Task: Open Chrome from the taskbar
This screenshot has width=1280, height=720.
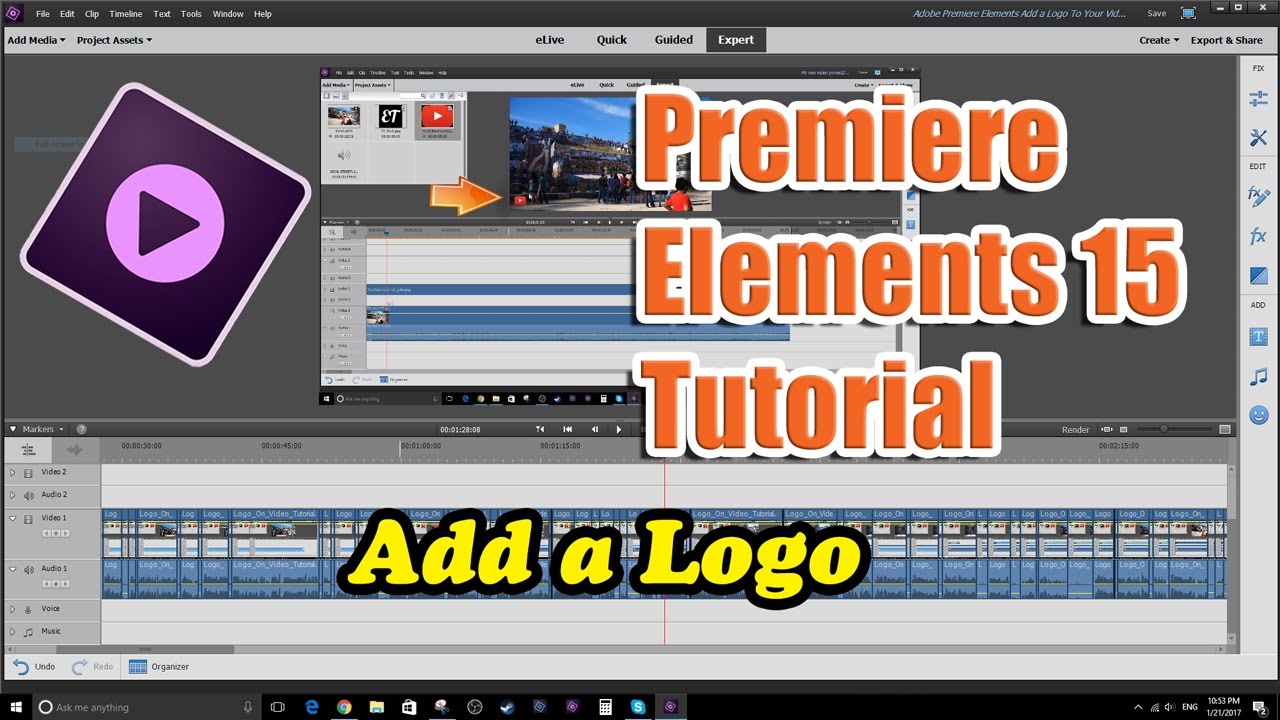Action: [x=343, y=707]
